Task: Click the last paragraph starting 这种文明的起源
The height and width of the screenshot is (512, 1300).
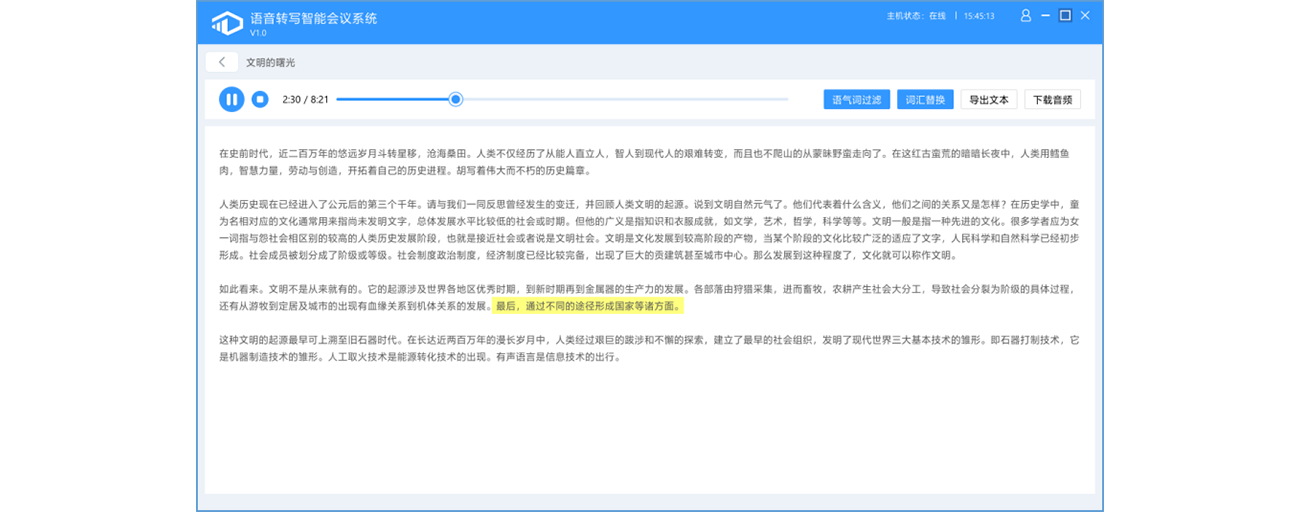Action: 640,348
